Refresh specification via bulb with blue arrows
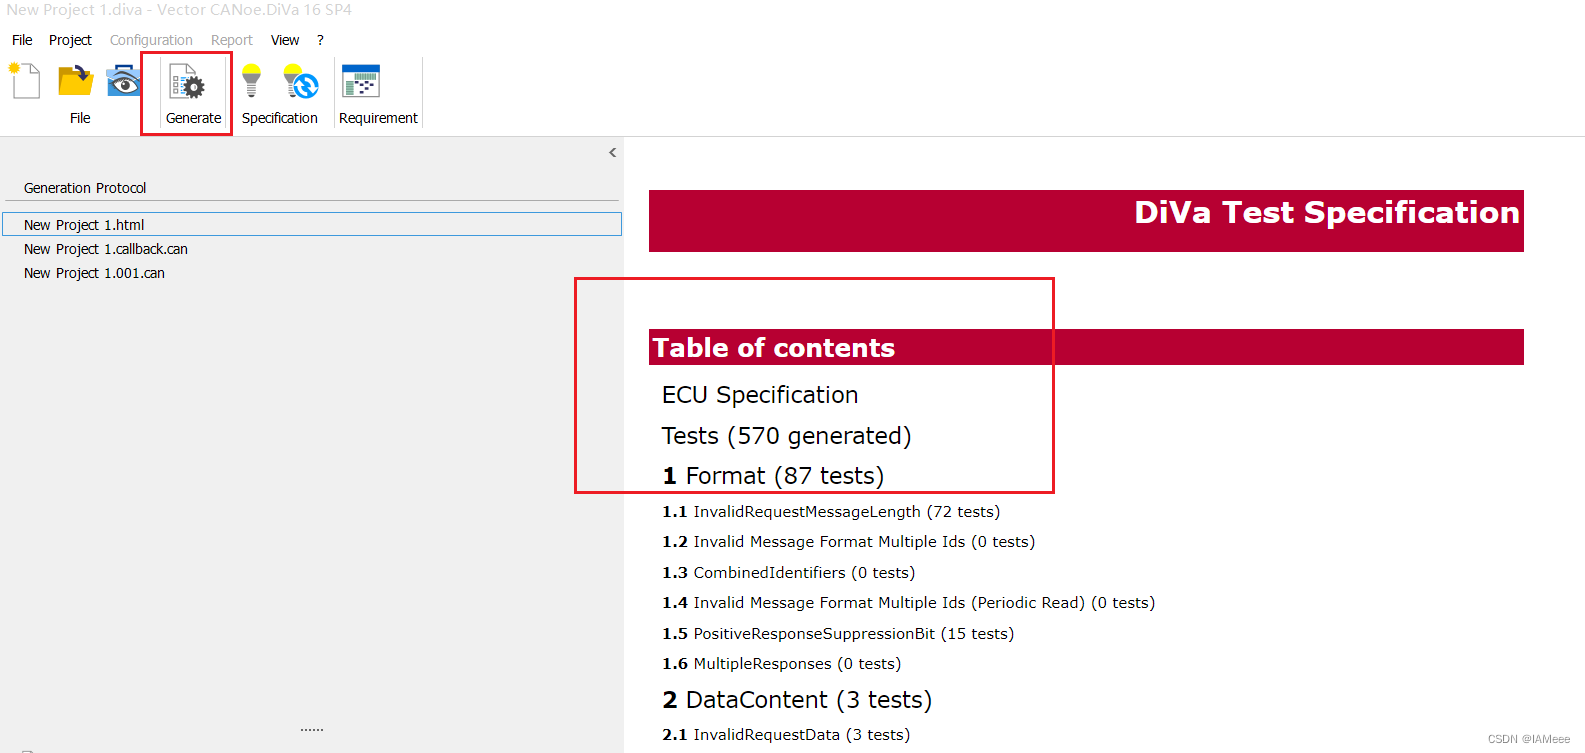The image size is (1585, 753). [300, 81]
